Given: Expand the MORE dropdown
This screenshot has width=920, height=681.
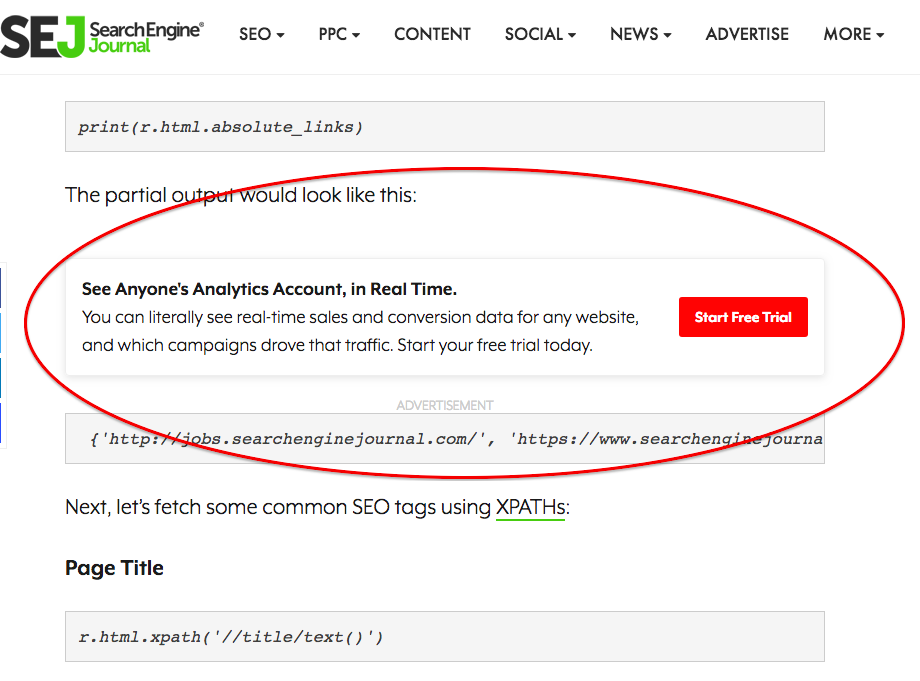Looking at the screenshot, I should 852,34.
